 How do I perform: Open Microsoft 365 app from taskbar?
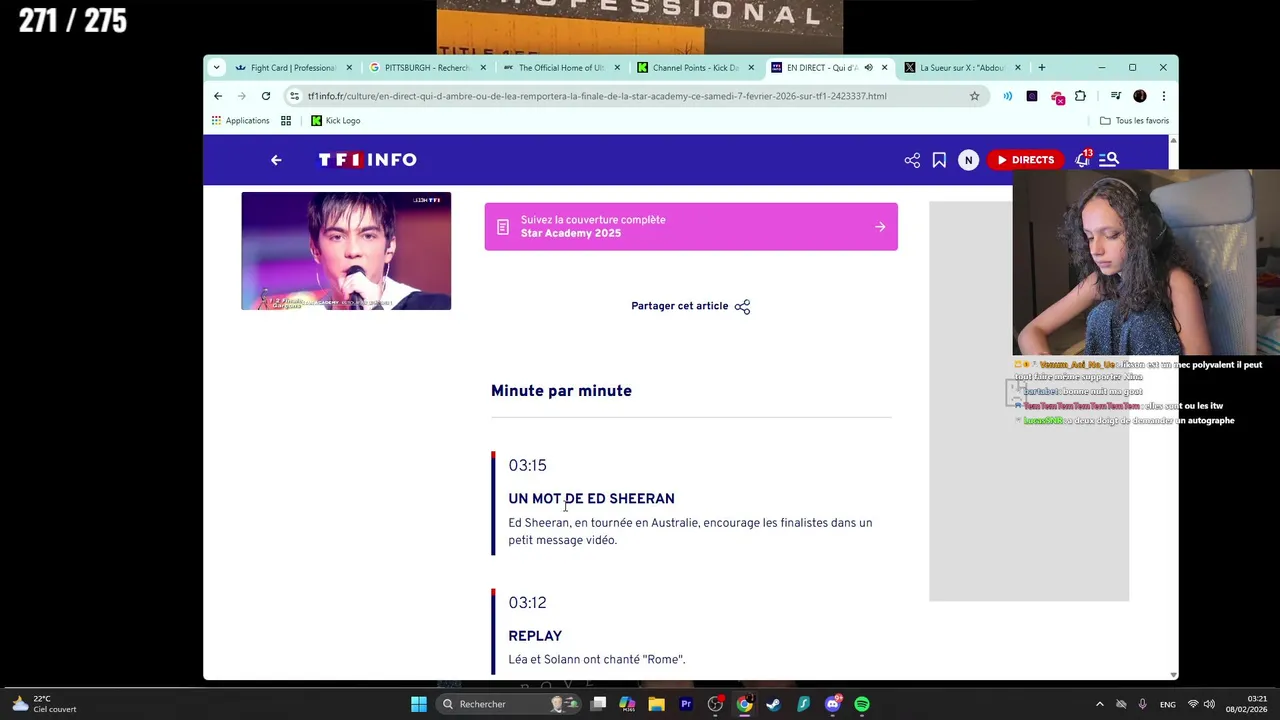pos(627,704)
